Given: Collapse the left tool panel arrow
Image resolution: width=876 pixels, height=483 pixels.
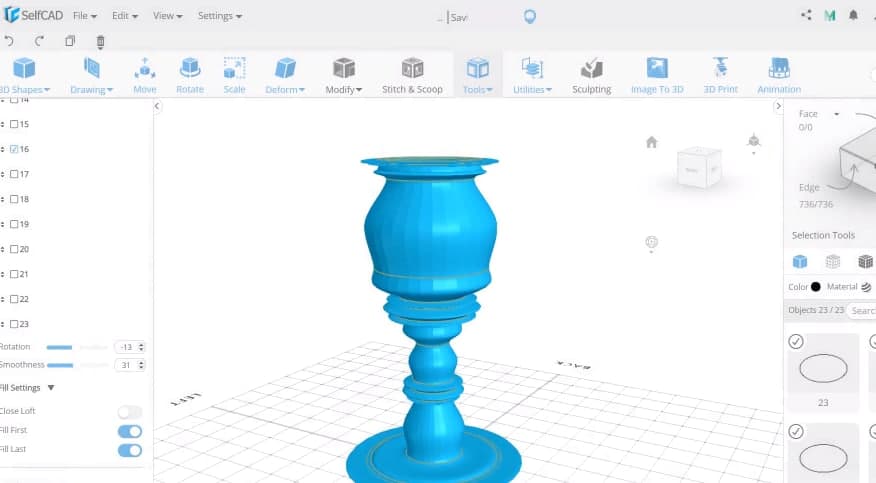Looking at the screenshot, I should point(157,106).
